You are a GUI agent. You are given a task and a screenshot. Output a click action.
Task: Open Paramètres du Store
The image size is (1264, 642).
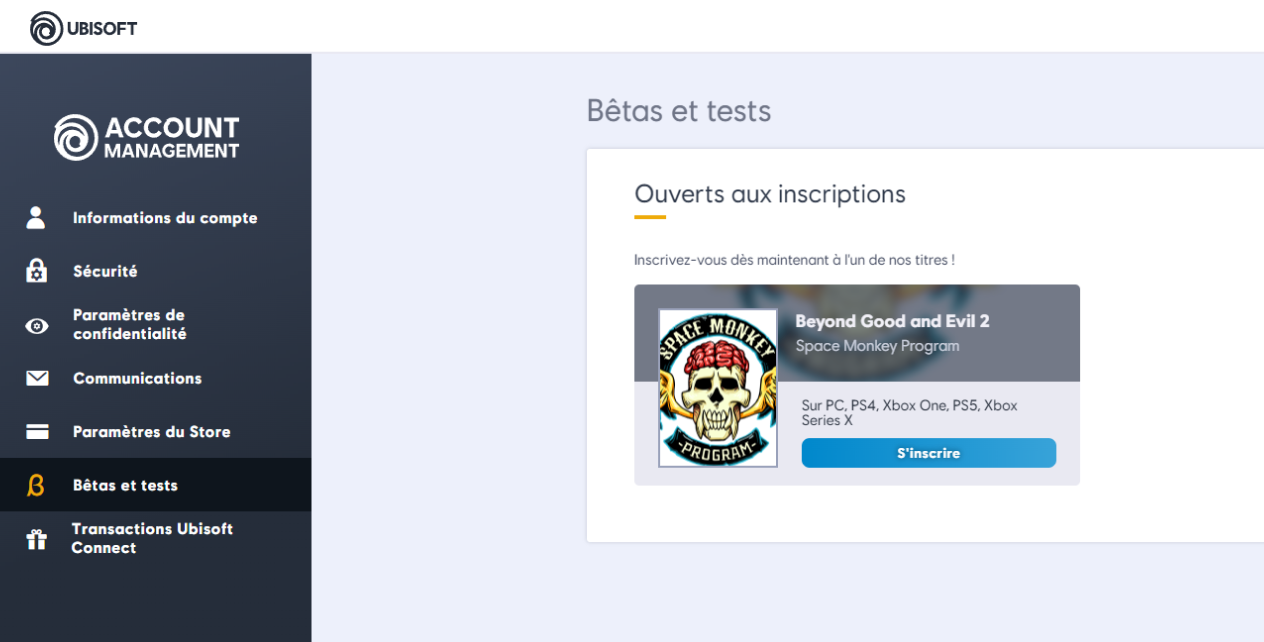pyautogui.click(x=151, y=432)
